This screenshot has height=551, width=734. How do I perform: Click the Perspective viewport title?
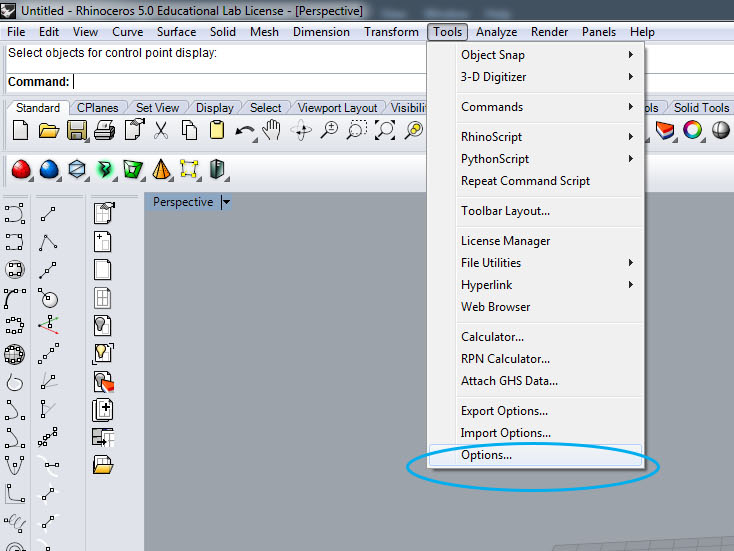(x=183, y=202)
